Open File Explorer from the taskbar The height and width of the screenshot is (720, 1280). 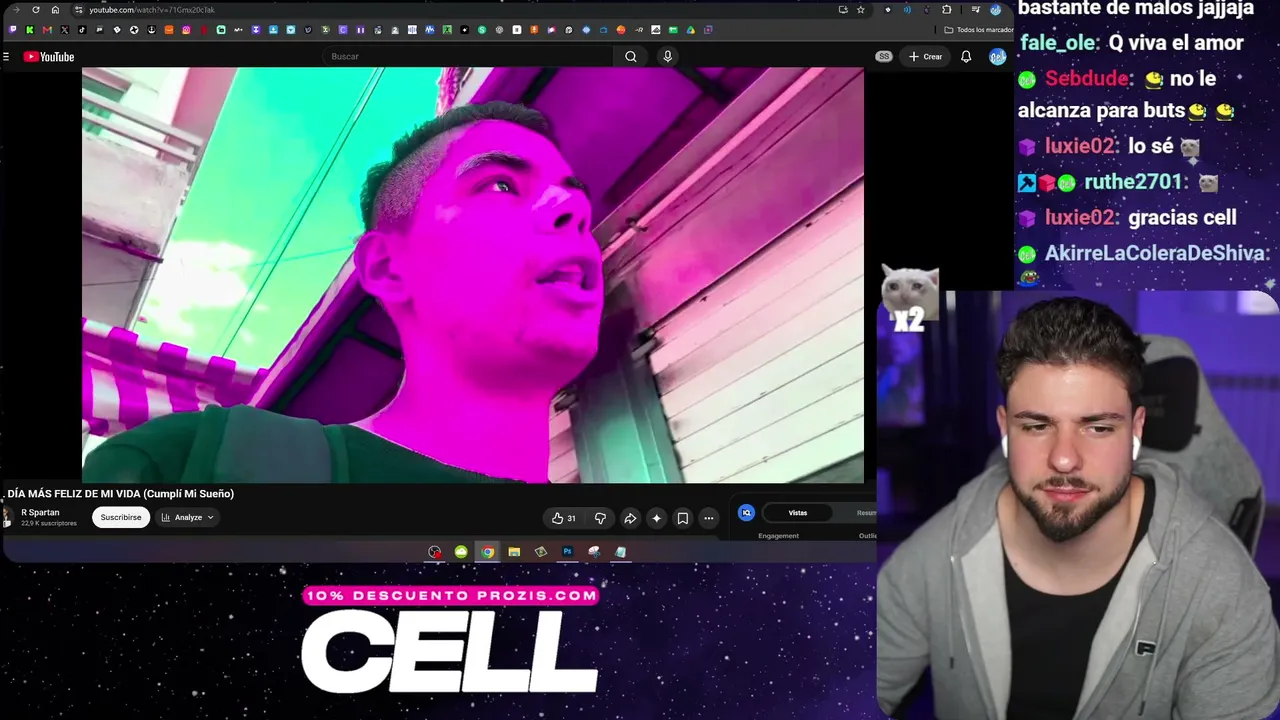tap(514, 552)
